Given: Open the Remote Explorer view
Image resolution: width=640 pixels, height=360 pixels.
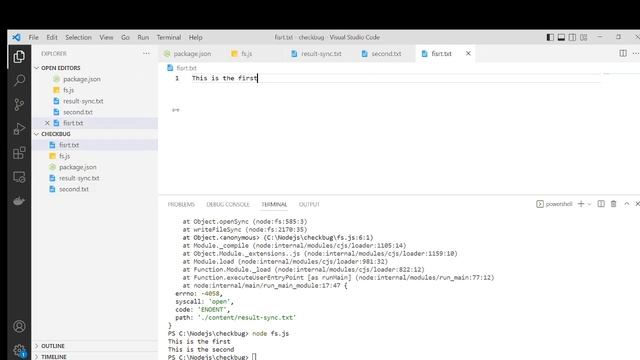Looking at the screenshot, I should (x=19, y=177).
